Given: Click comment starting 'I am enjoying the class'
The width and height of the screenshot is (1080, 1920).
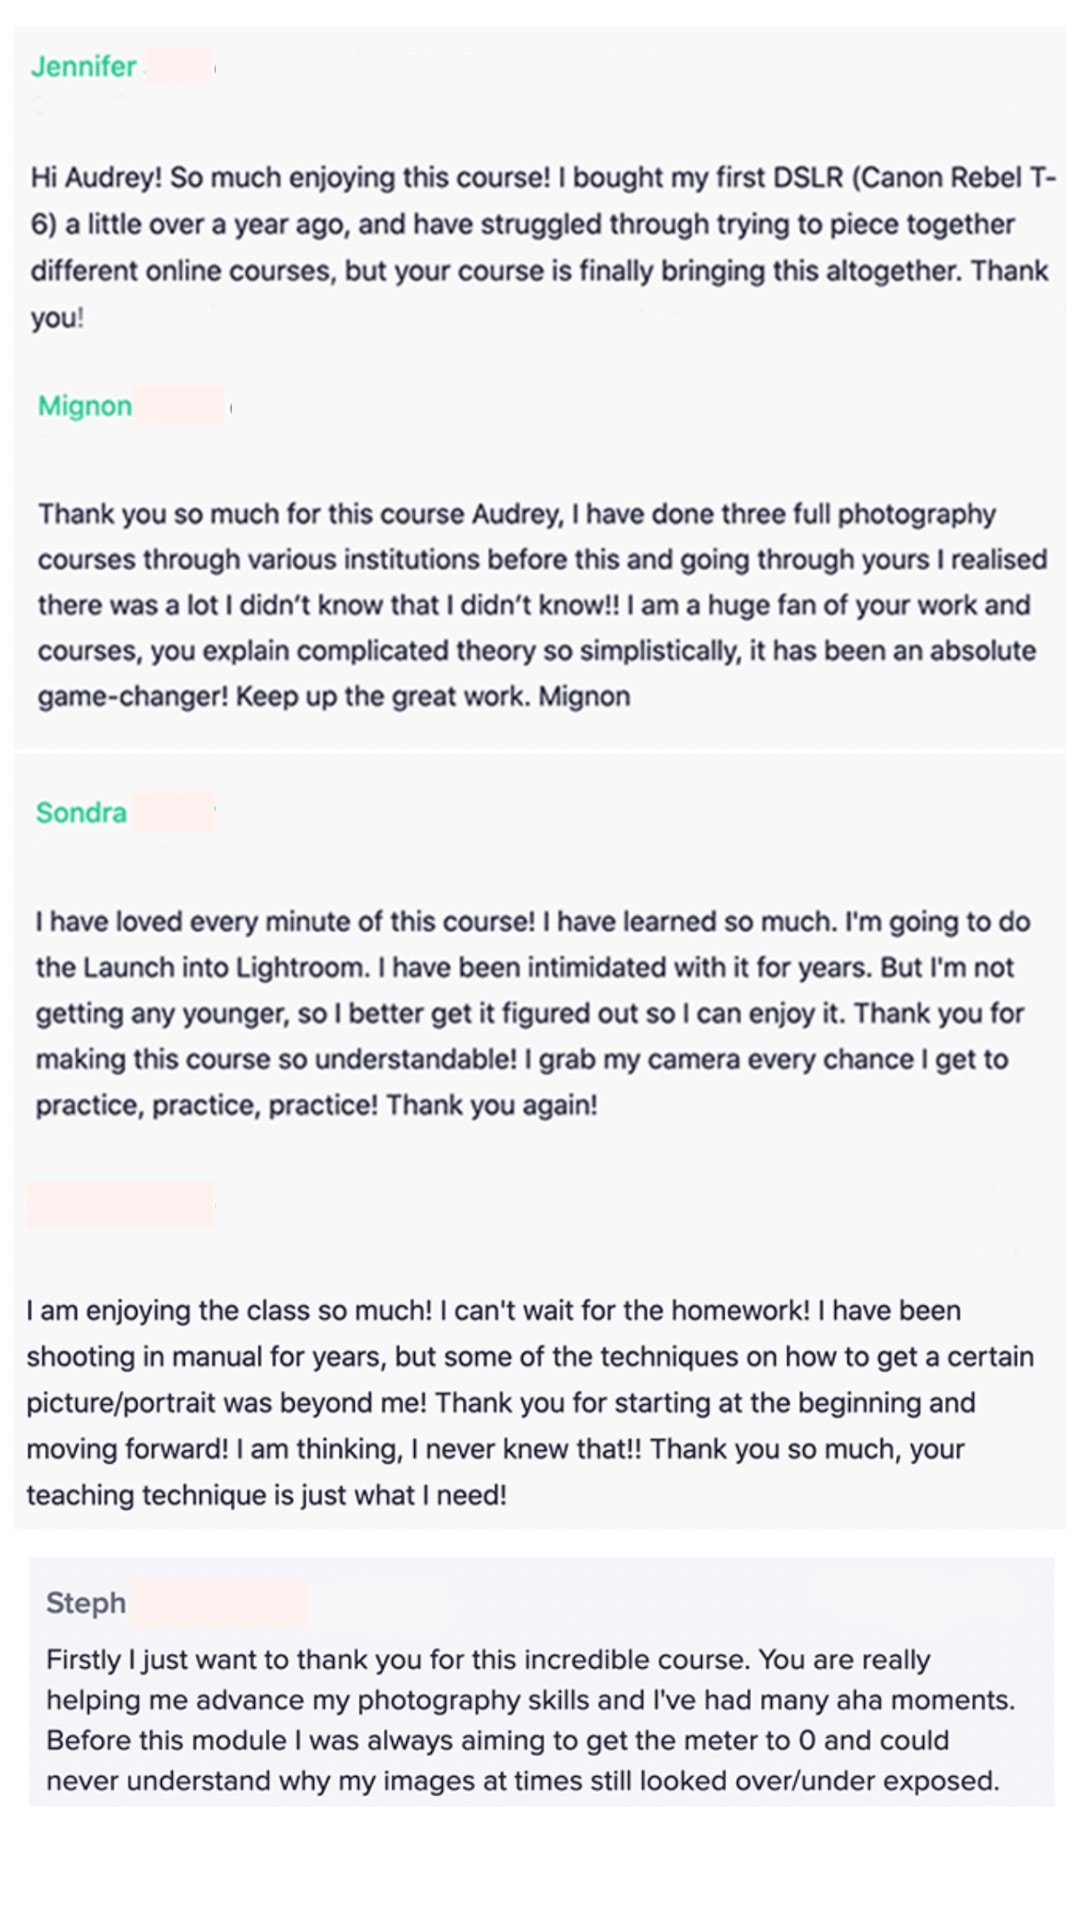Looking at the screenshot, I should pos(530,1402).
